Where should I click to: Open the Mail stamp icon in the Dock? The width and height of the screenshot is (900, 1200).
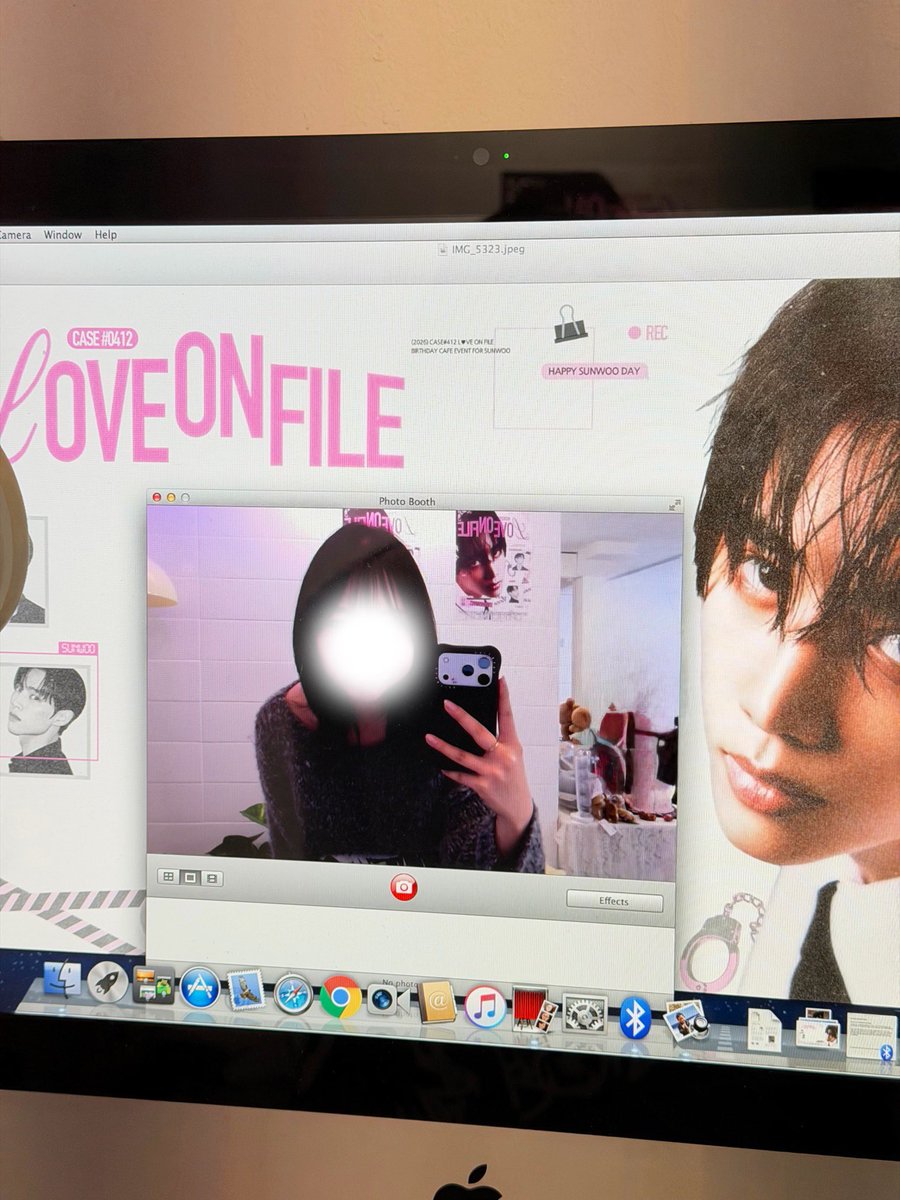click(246, 990)
